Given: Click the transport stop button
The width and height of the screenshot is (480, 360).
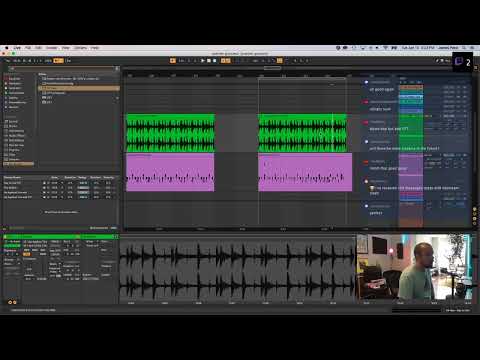Looking at the screenshot, I should click(209, 61).
